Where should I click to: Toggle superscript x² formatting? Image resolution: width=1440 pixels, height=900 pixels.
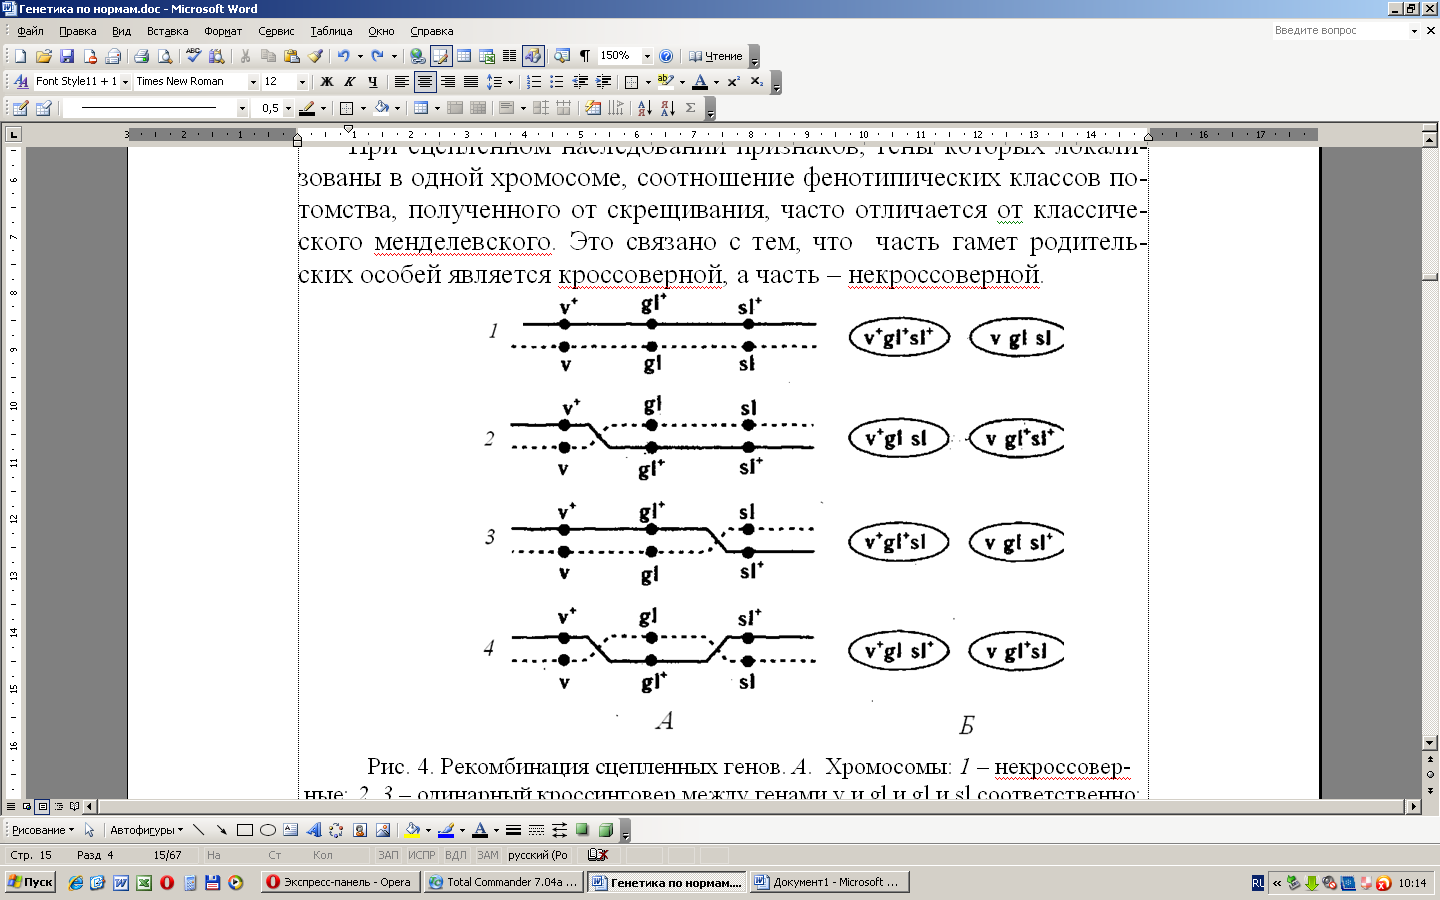(x=733, y=82)
